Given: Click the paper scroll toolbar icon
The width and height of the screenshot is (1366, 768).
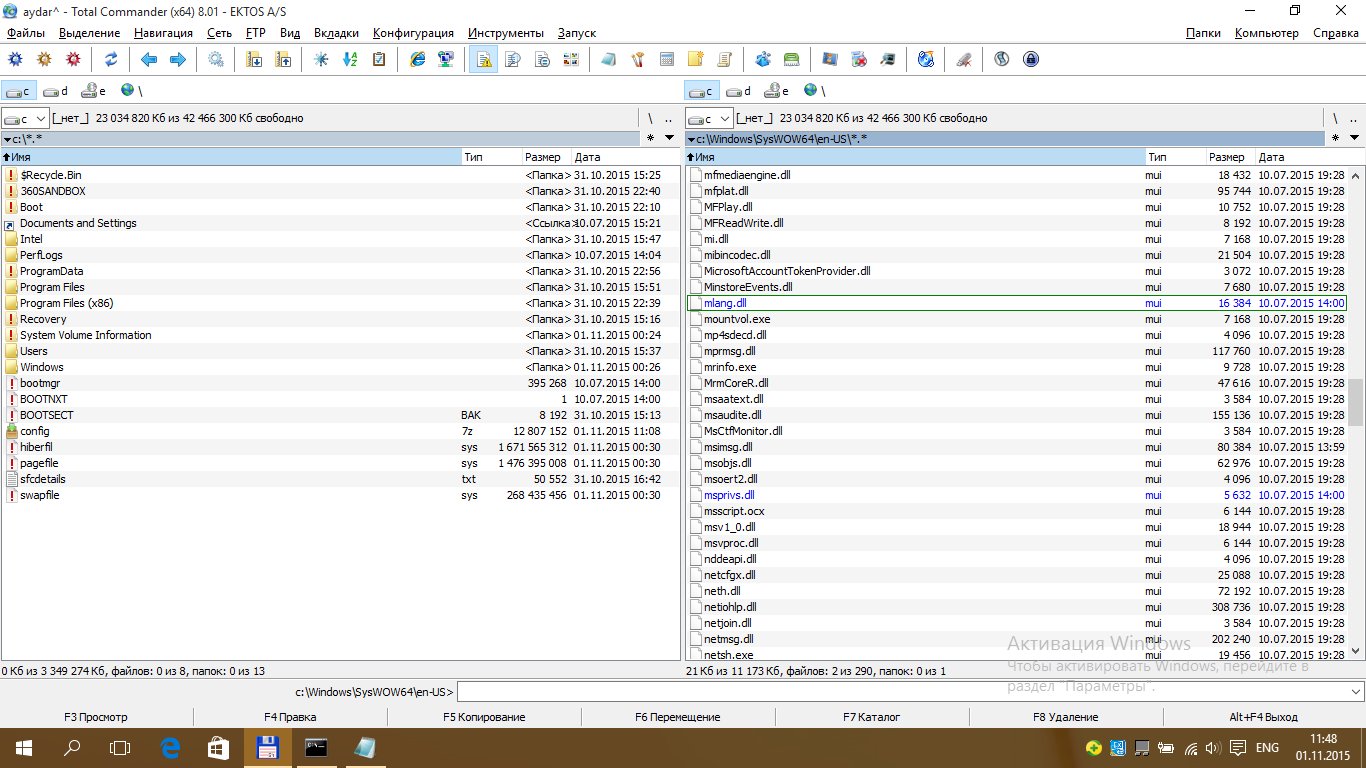Looking at the screenshot, I should pos(724,59).
